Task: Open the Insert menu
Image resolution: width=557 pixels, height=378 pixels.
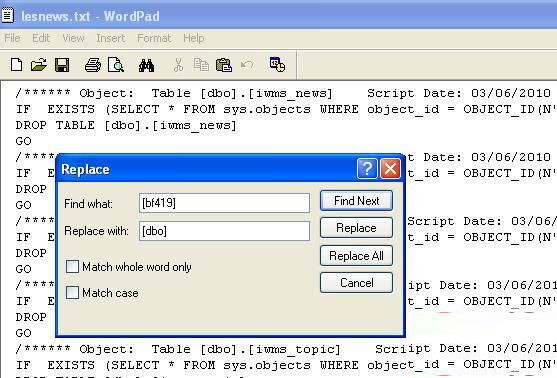Action: 110,38
